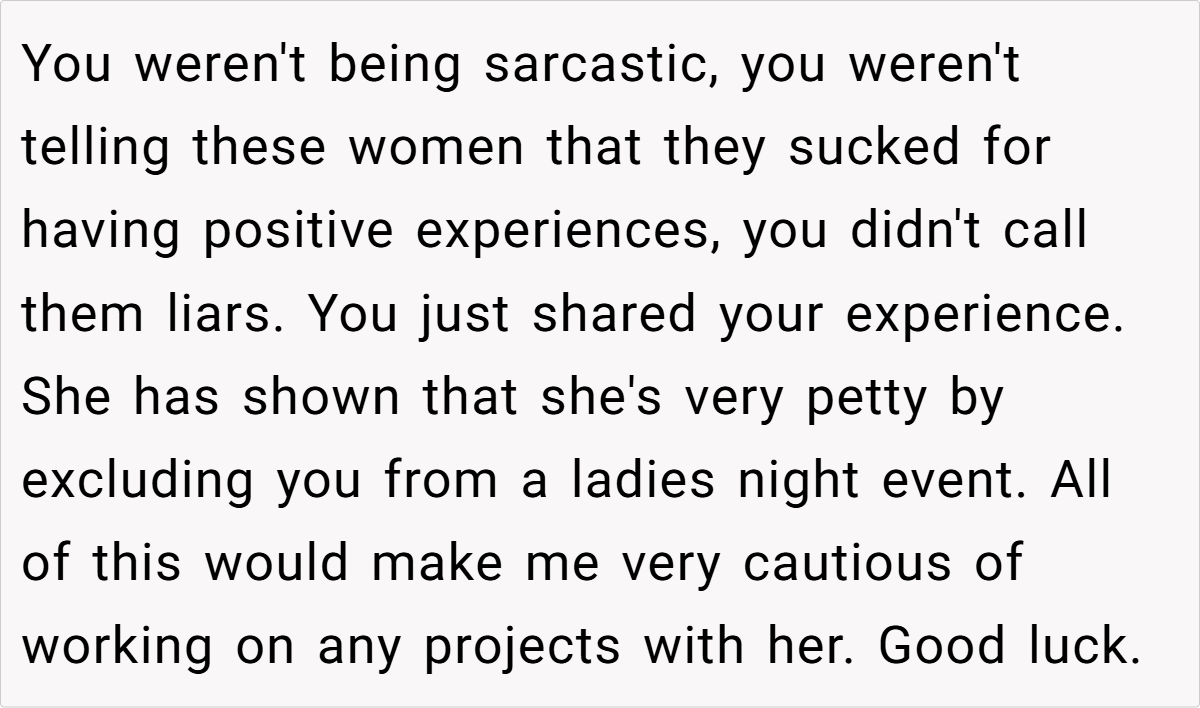Click the word "women" in the text
The height and width of the screenshot is (708, 1200).
[435, 149]
